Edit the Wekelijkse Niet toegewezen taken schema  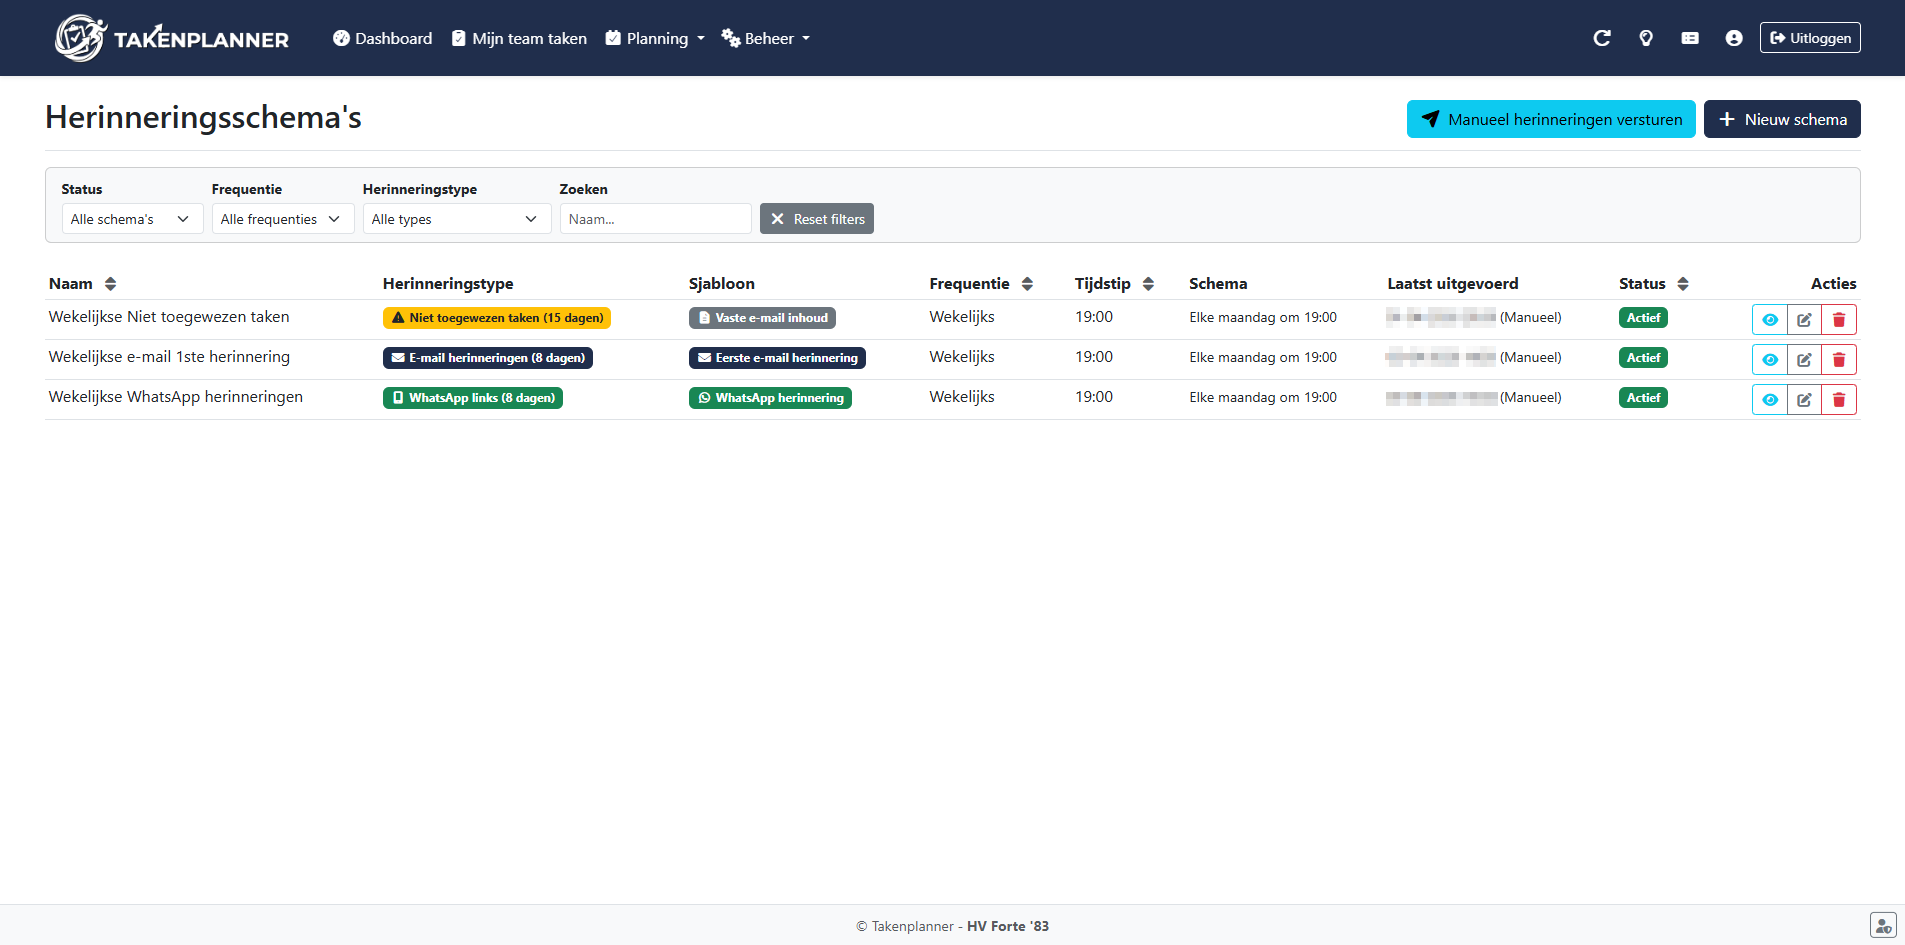pyautogui.click(x=1804, y=320)
